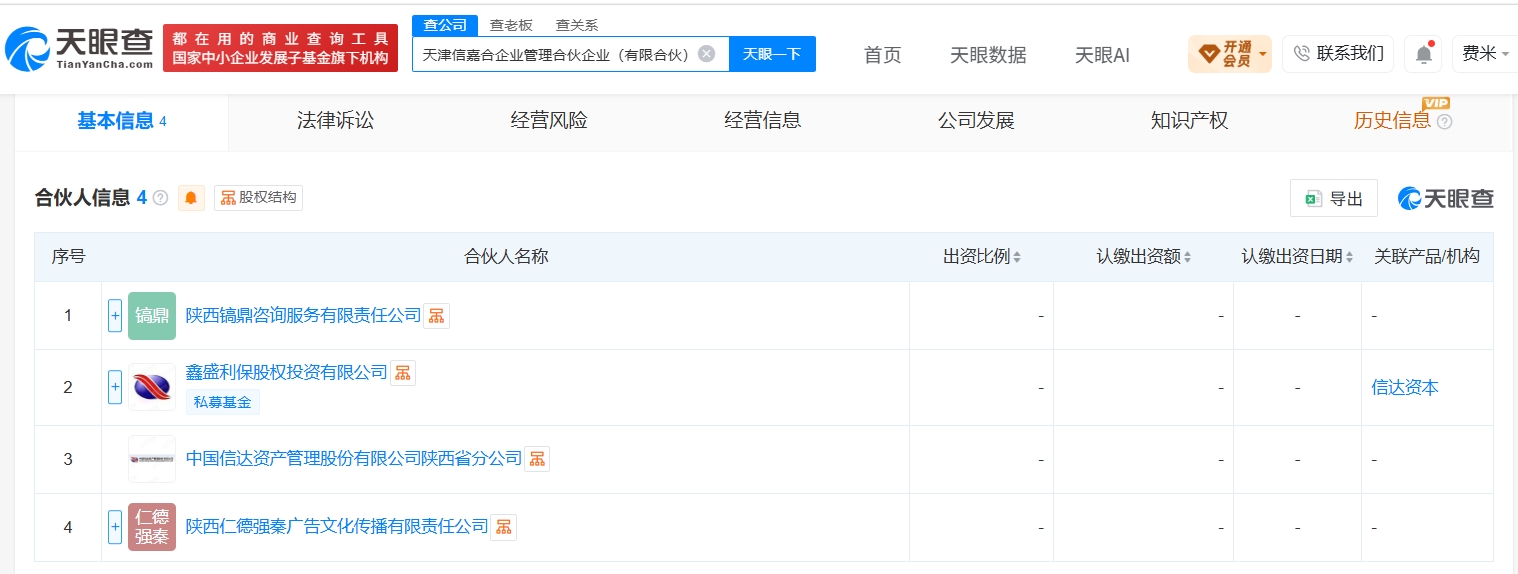1518x574 pixels.
Task: Select the 经营信息 tab
Action: coord(762,121)
